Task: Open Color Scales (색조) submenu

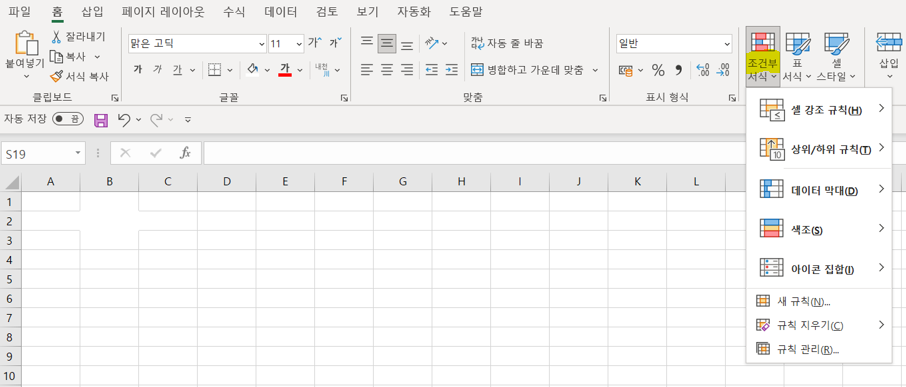Action: click(819, 229)
